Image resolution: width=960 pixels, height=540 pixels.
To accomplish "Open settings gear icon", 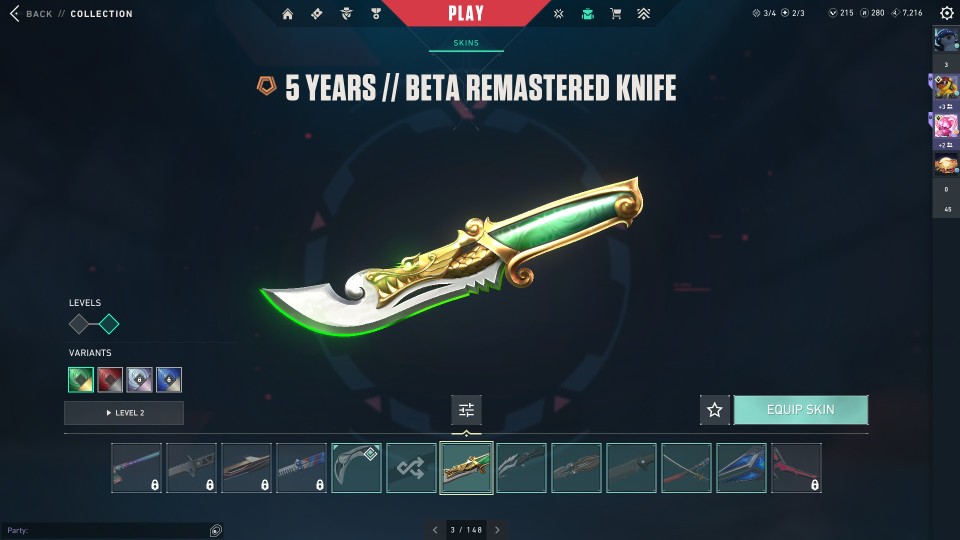I will click(x=947, y=13).
